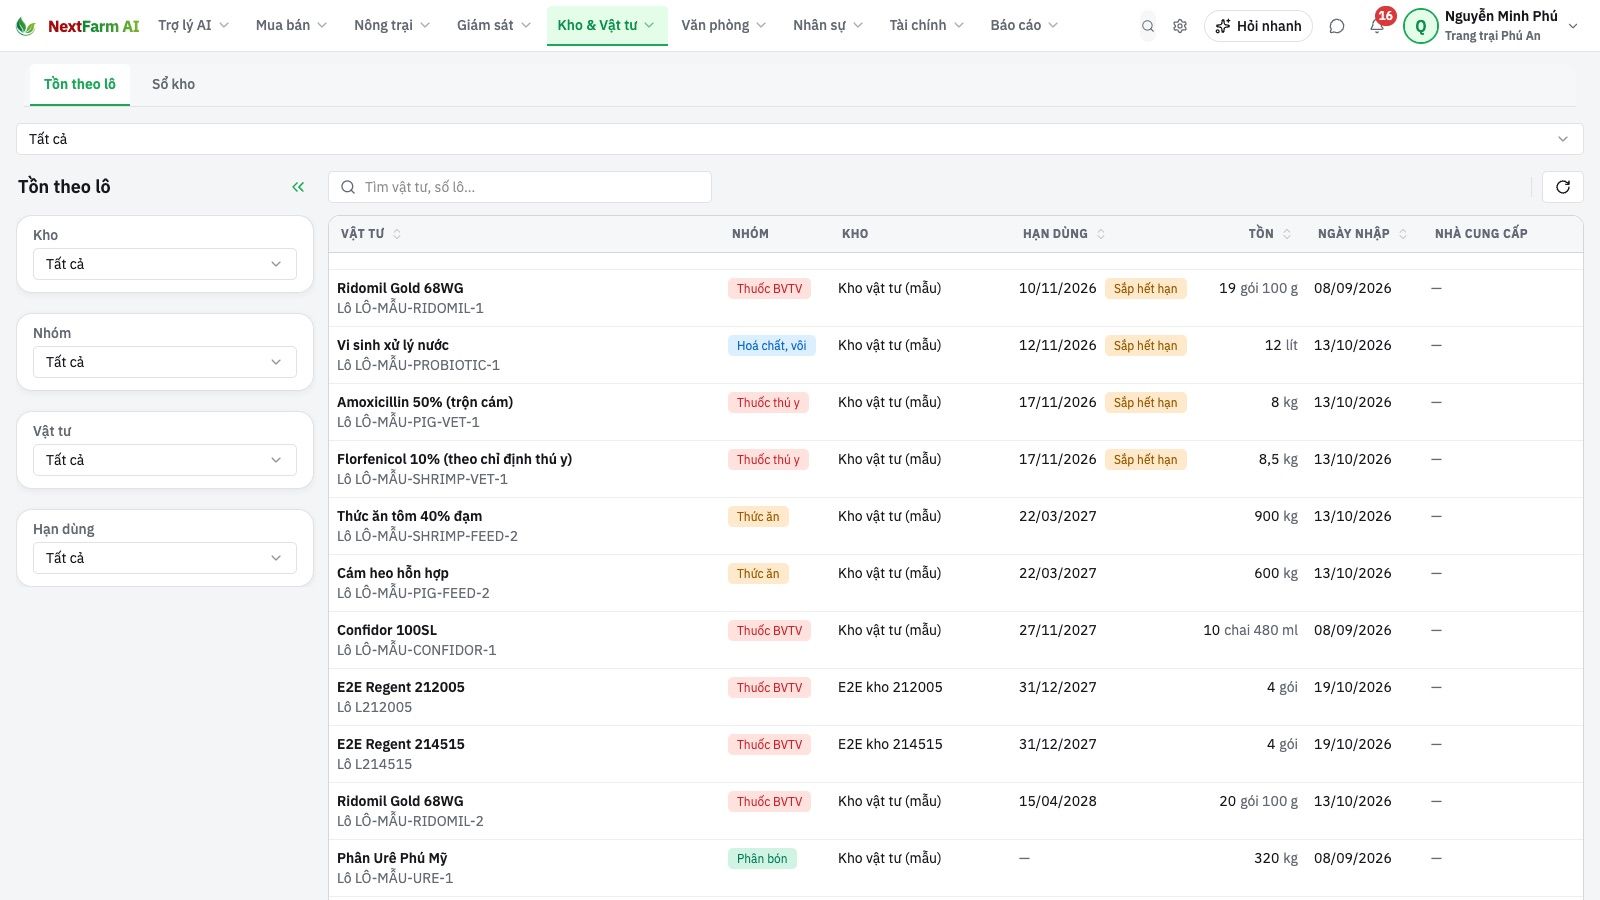Click Sắp hết hạn badge for Florfenicol 10%
This screenshot has height=900, width=1600.
(x=1146, y=460)
